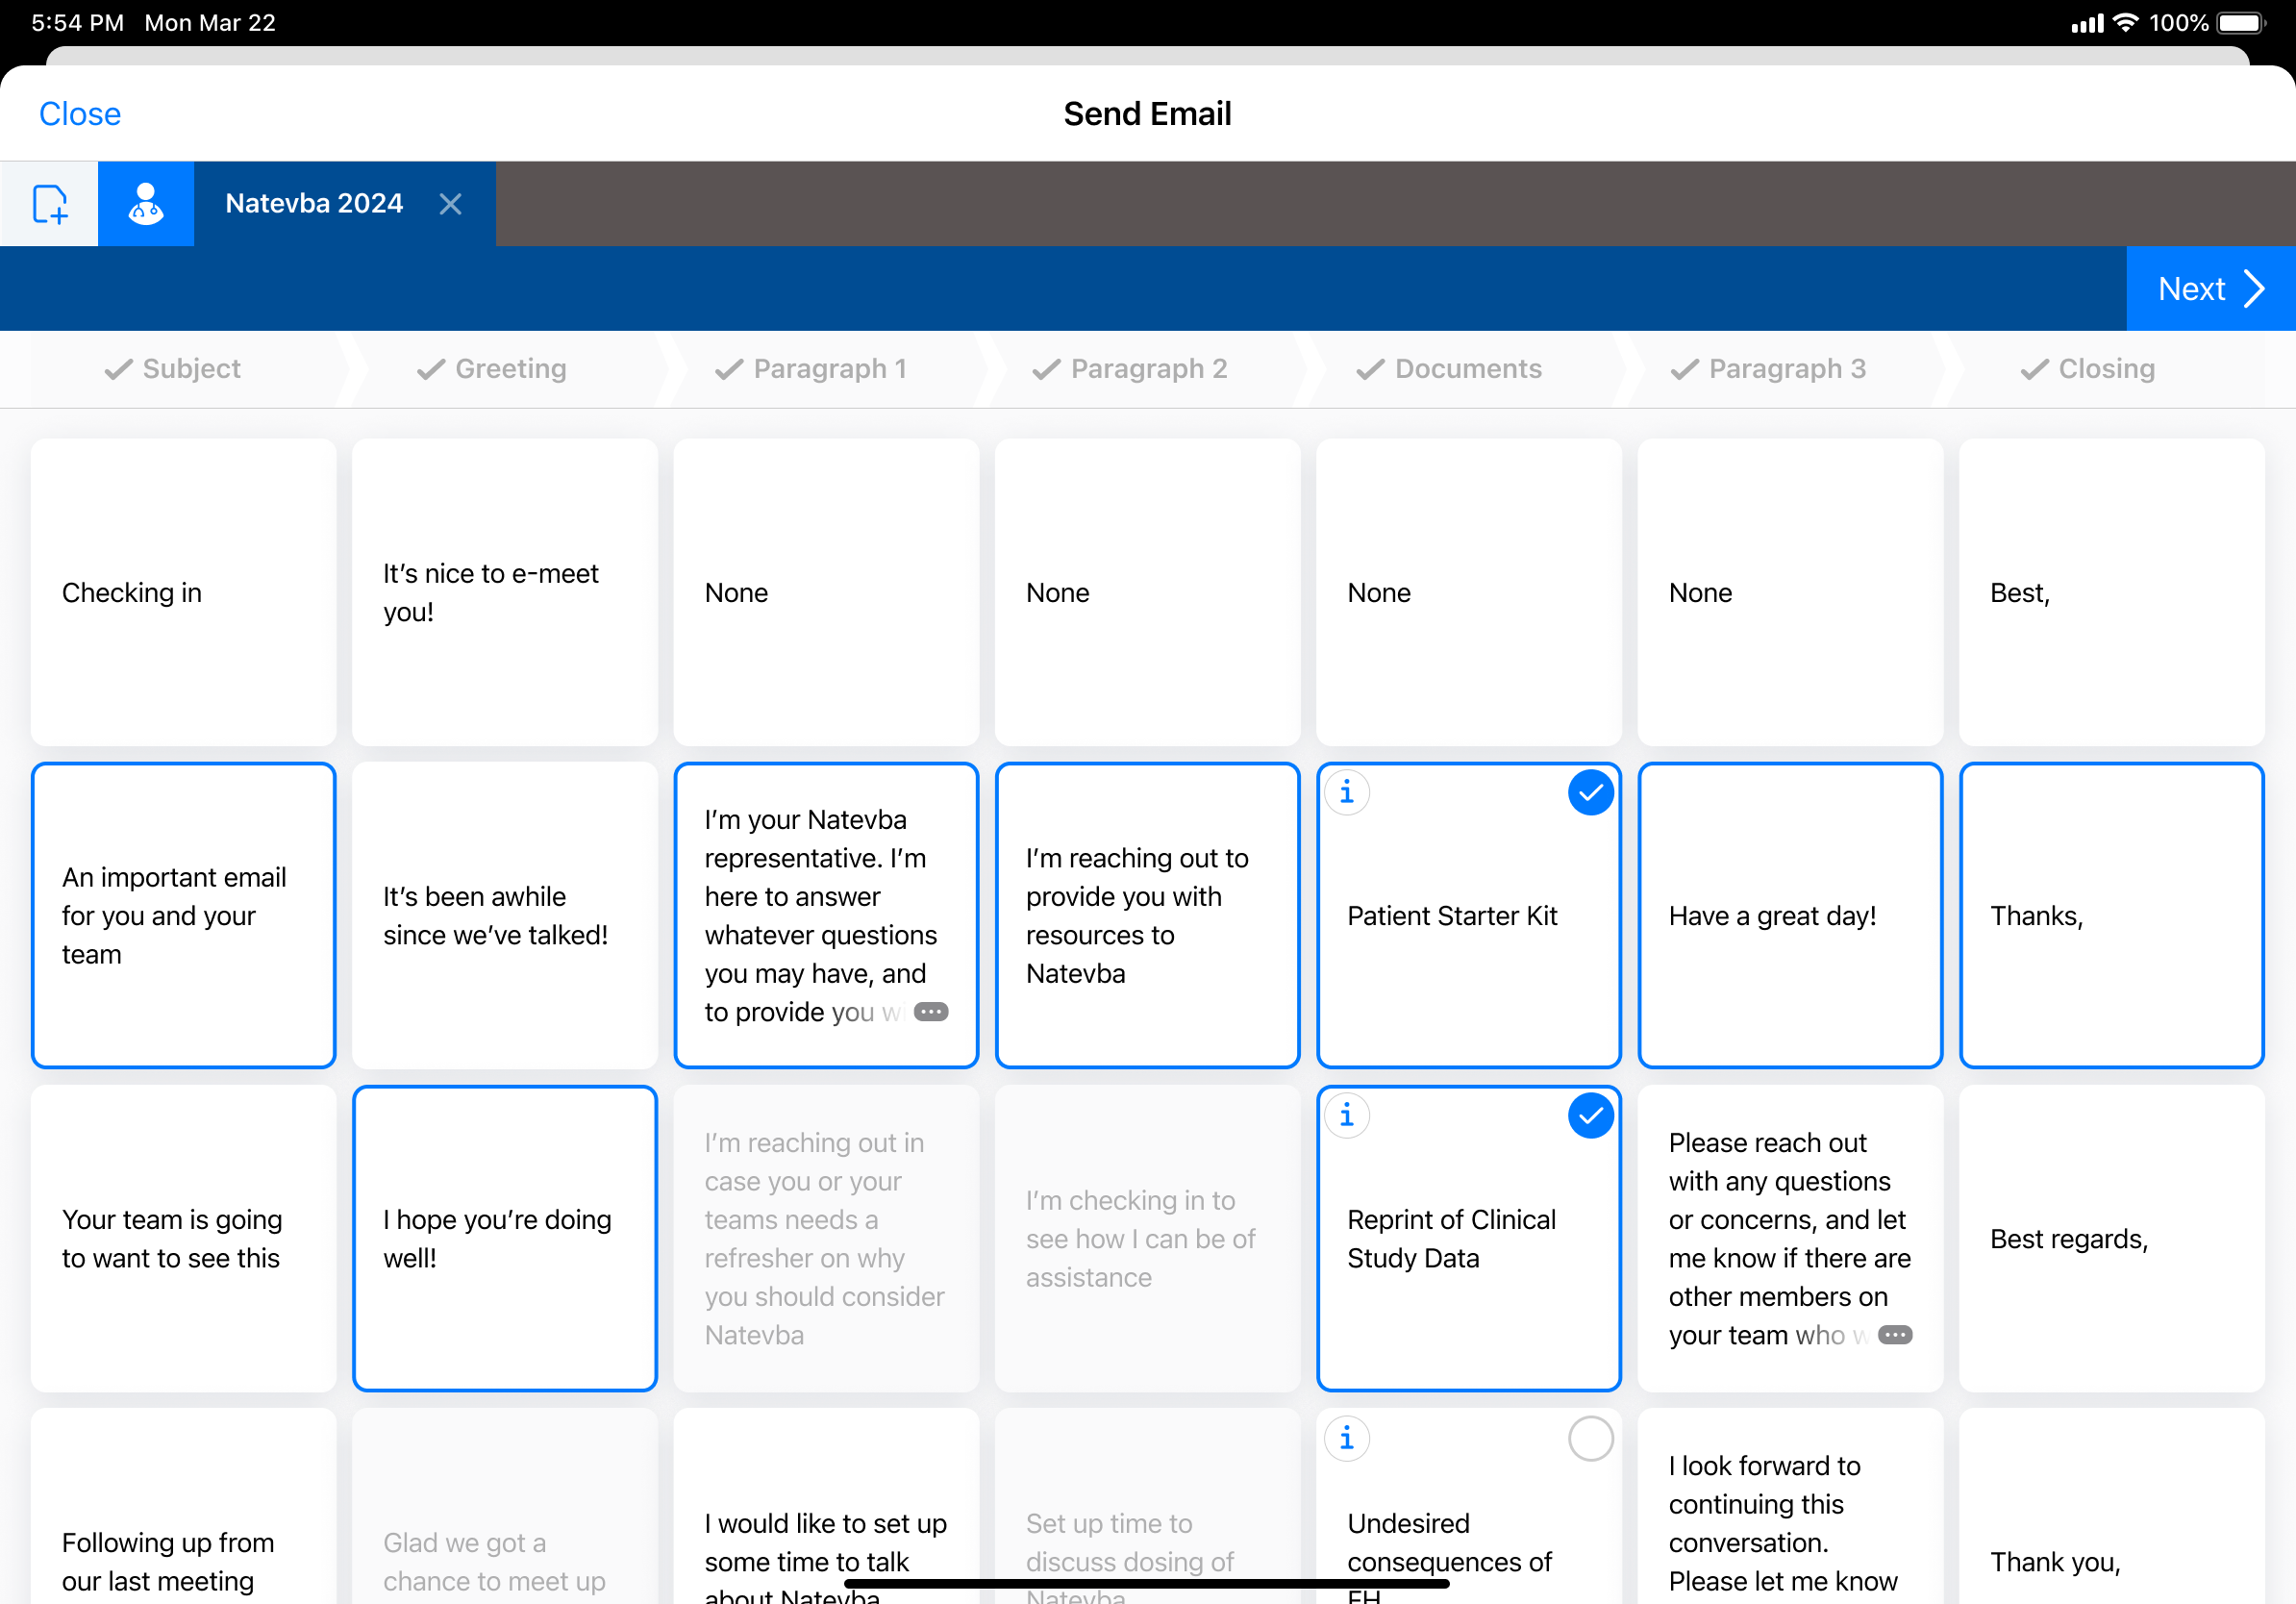Close the Natevba 2024 tab
This screenshot has width=2296, height=1604.
(451, 204)
